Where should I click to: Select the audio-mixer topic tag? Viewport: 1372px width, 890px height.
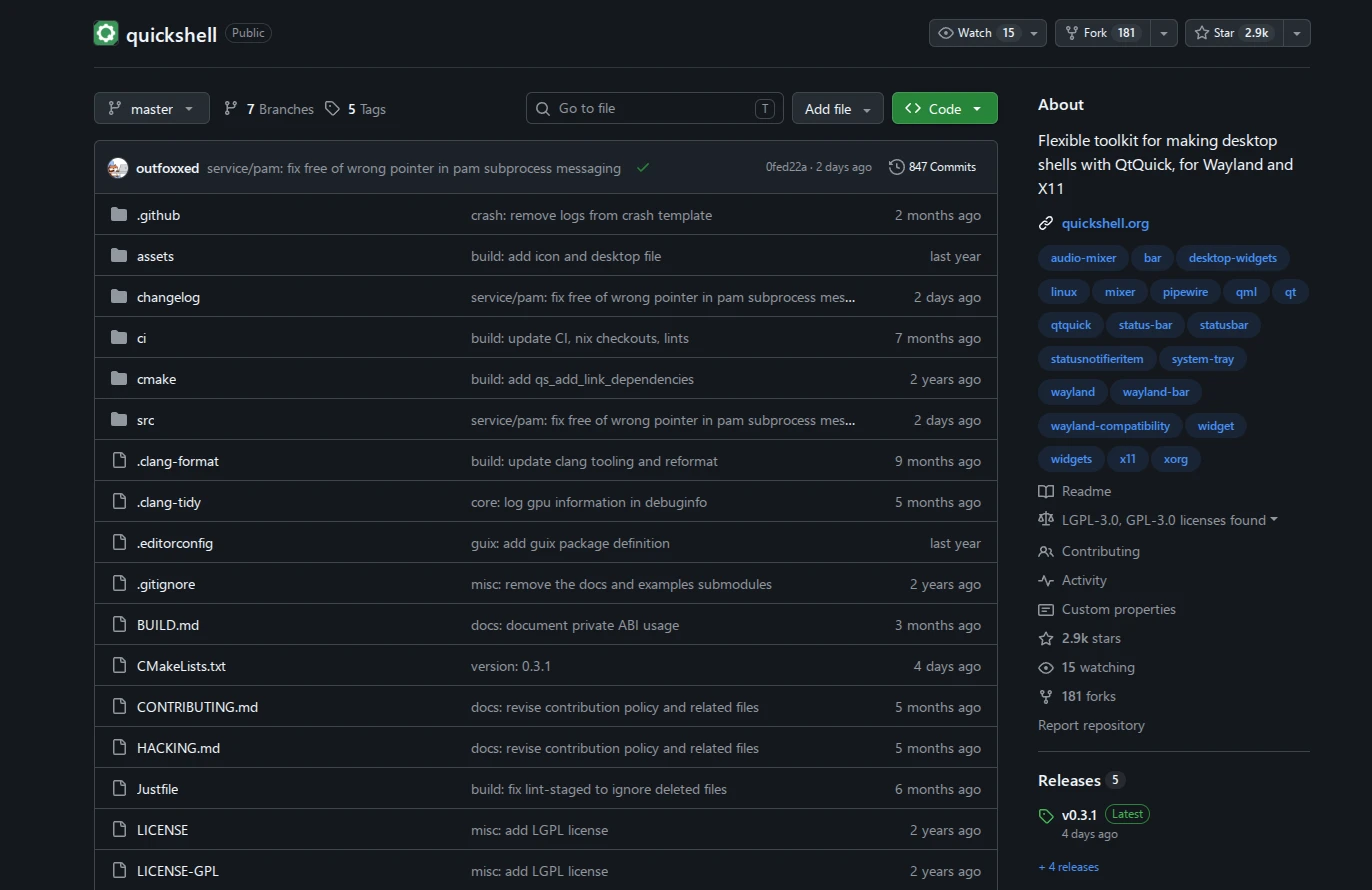(1083, 258)
